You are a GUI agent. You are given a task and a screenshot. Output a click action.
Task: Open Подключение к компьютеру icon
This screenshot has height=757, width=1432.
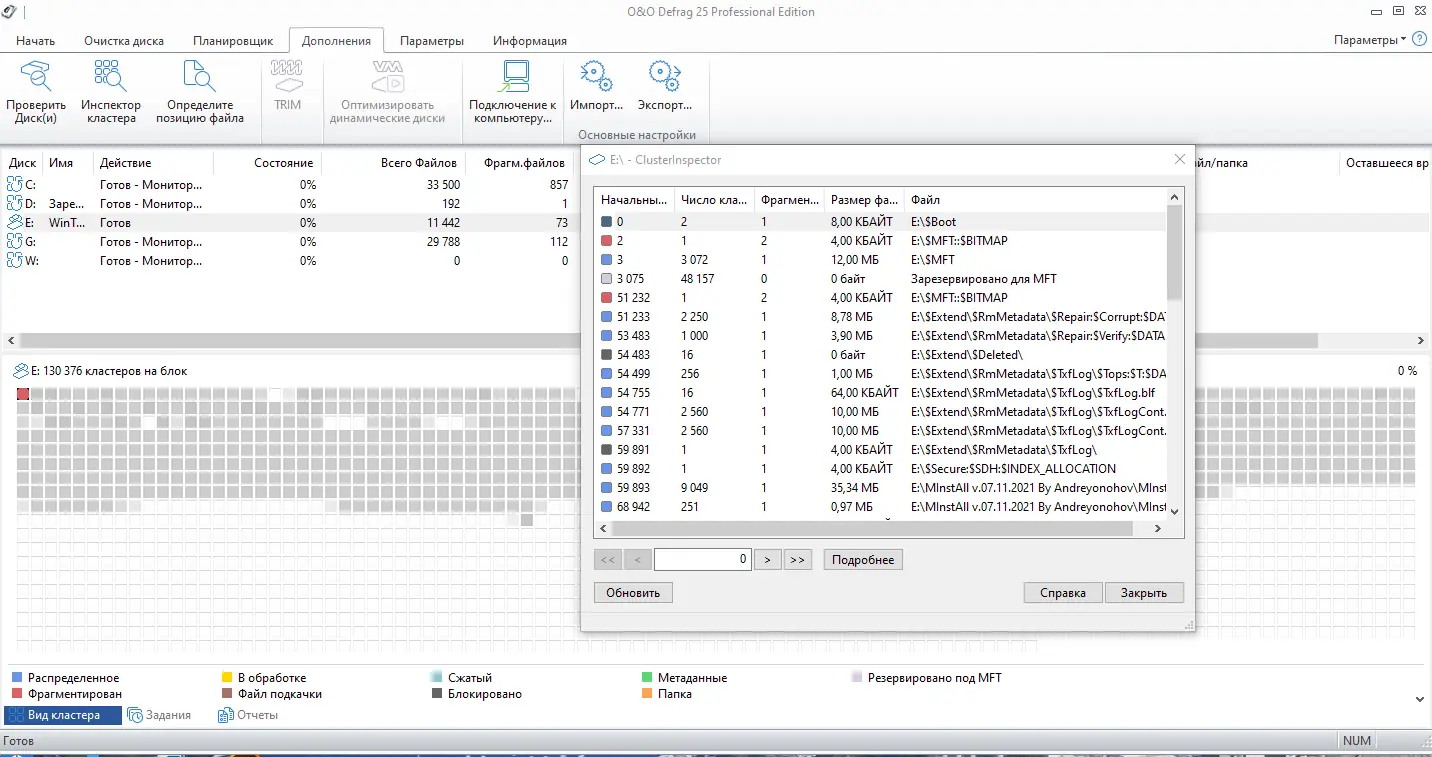pyautogui.click(x=512, y=77)
